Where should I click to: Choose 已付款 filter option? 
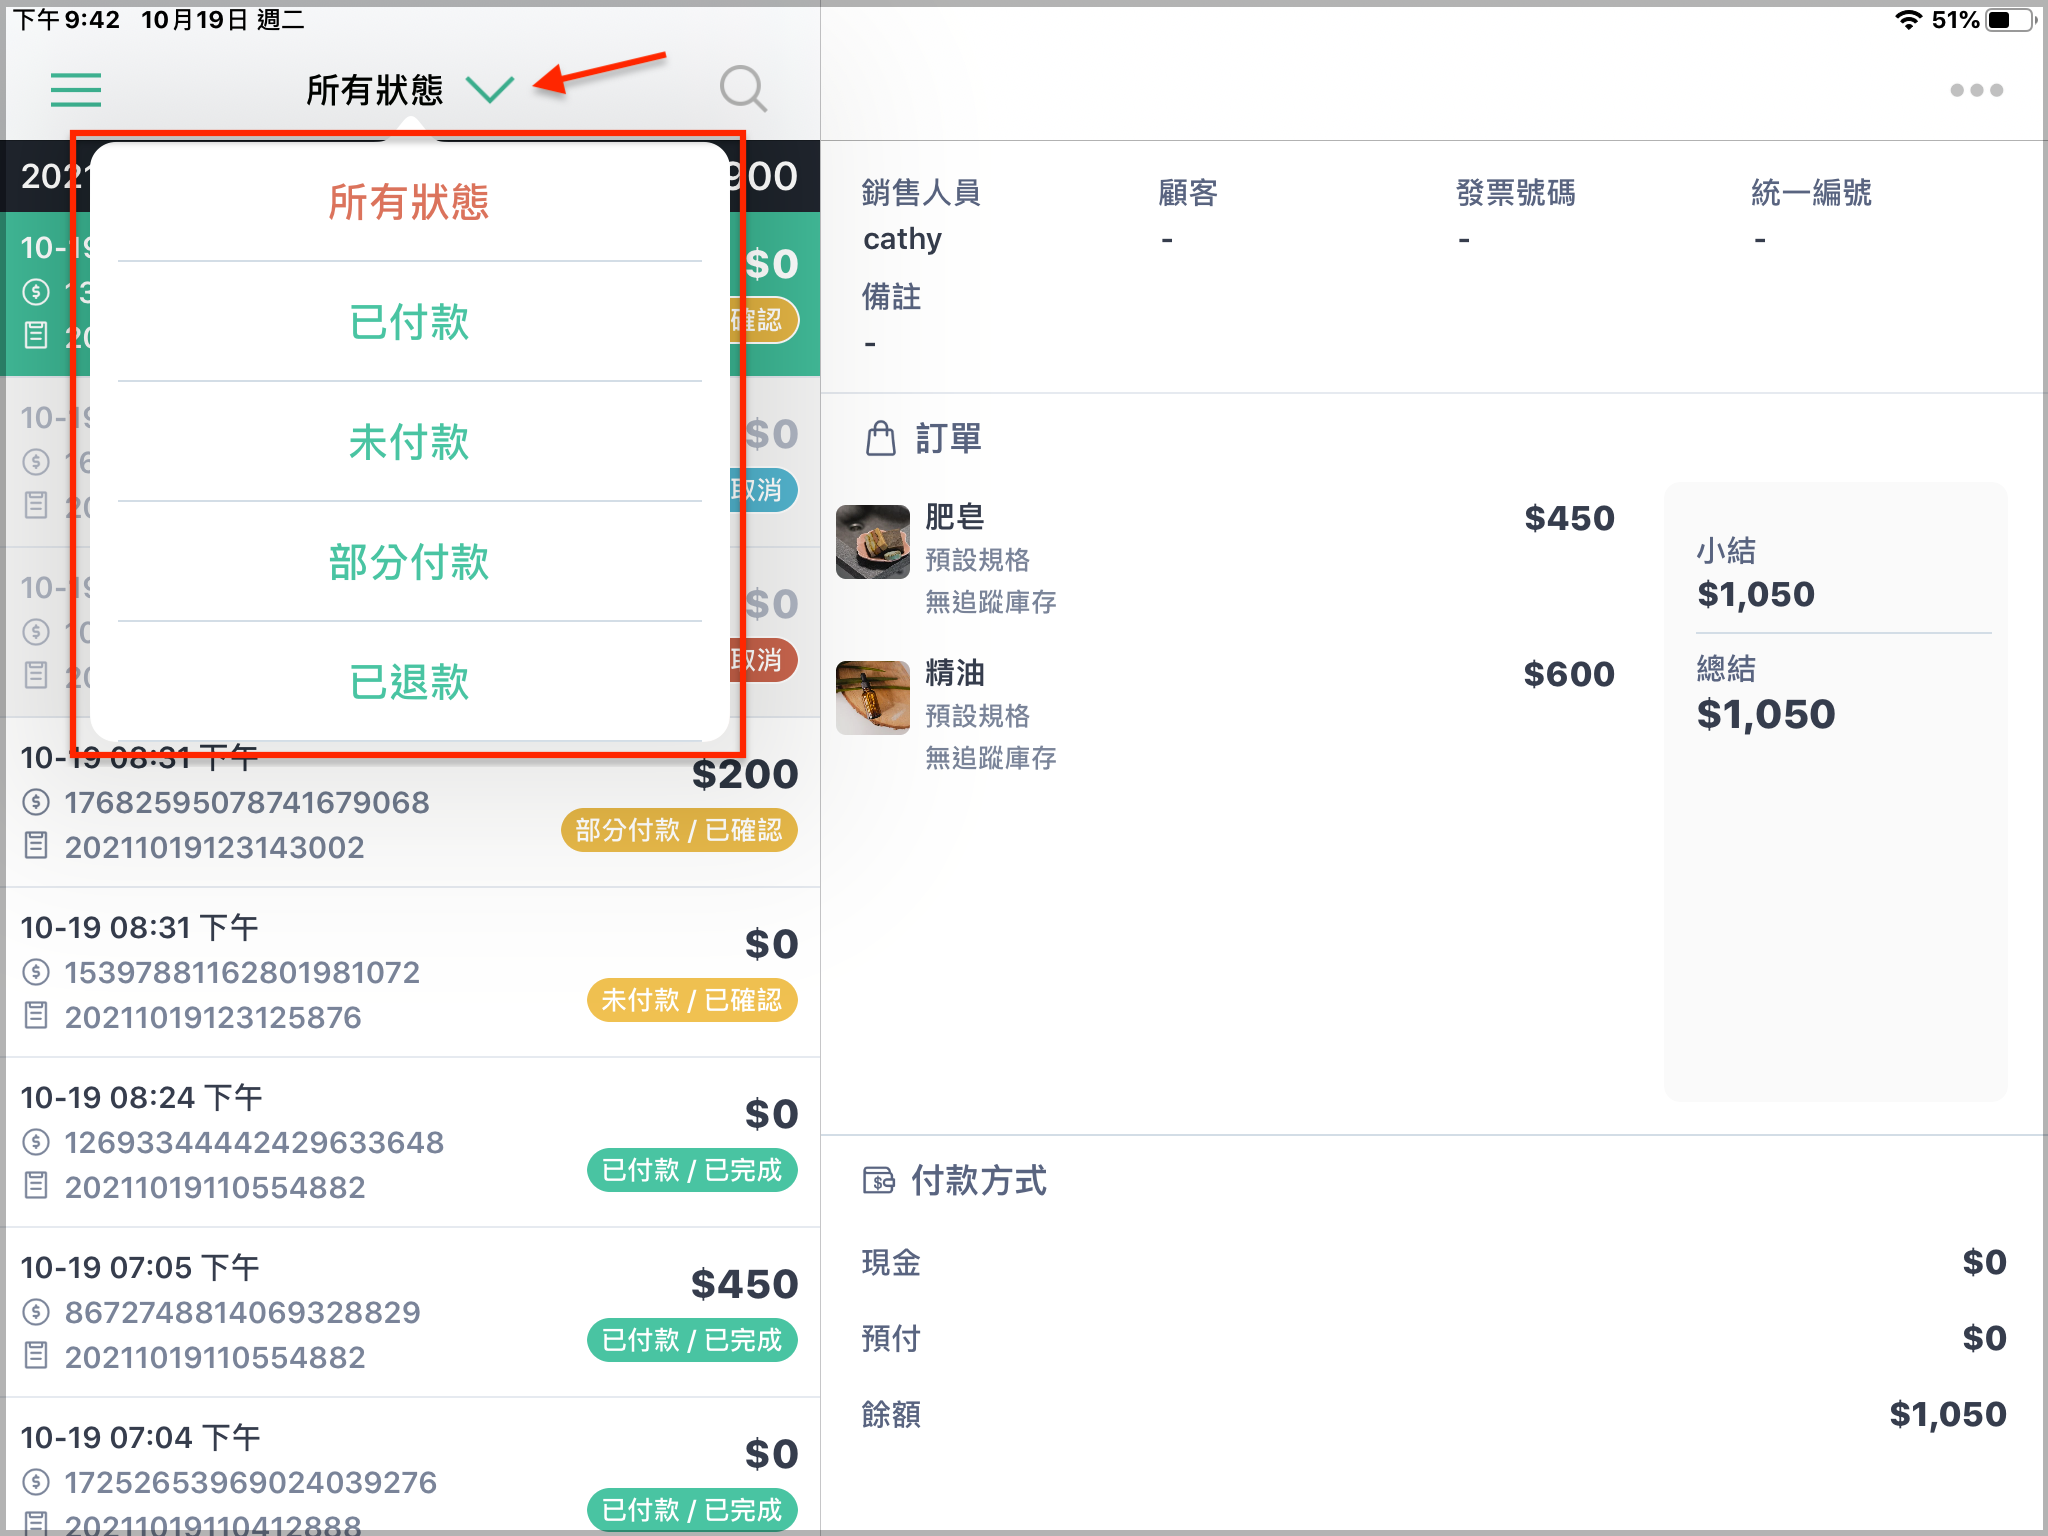409,322
